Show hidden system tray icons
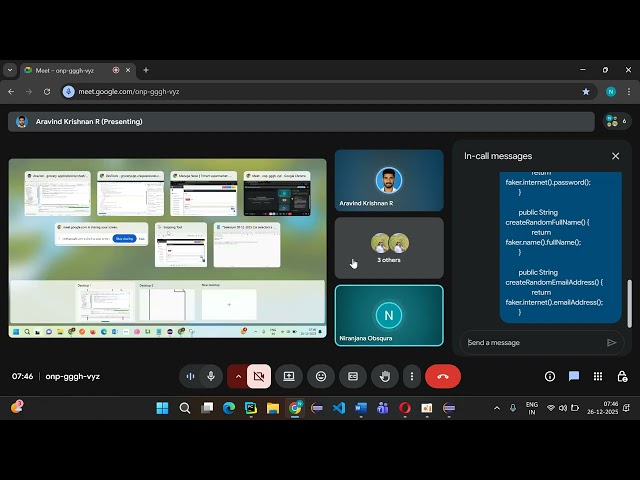Image resolution: width=640 pixels, height=480 pixels. [497, 408]
